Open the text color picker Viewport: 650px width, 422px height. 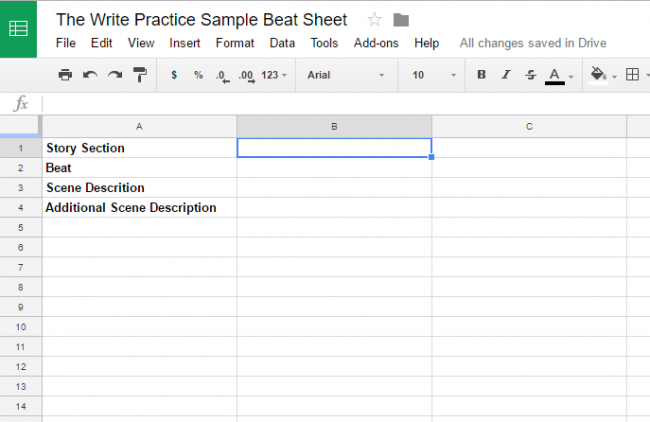point(556,75)
